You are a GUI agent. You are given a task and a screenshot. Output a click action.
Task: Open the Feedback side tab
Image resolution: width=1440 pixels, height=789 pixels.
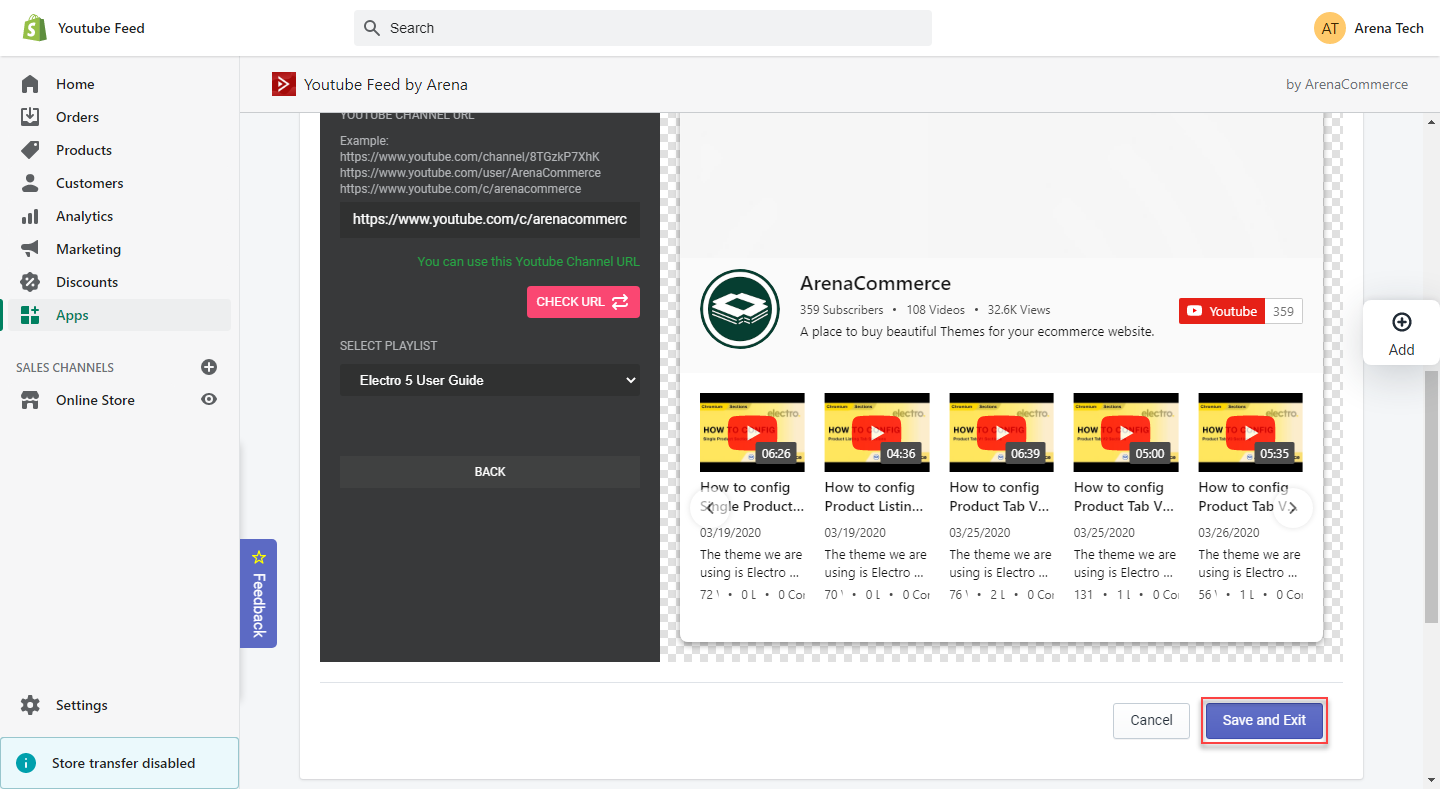(259, 594)
